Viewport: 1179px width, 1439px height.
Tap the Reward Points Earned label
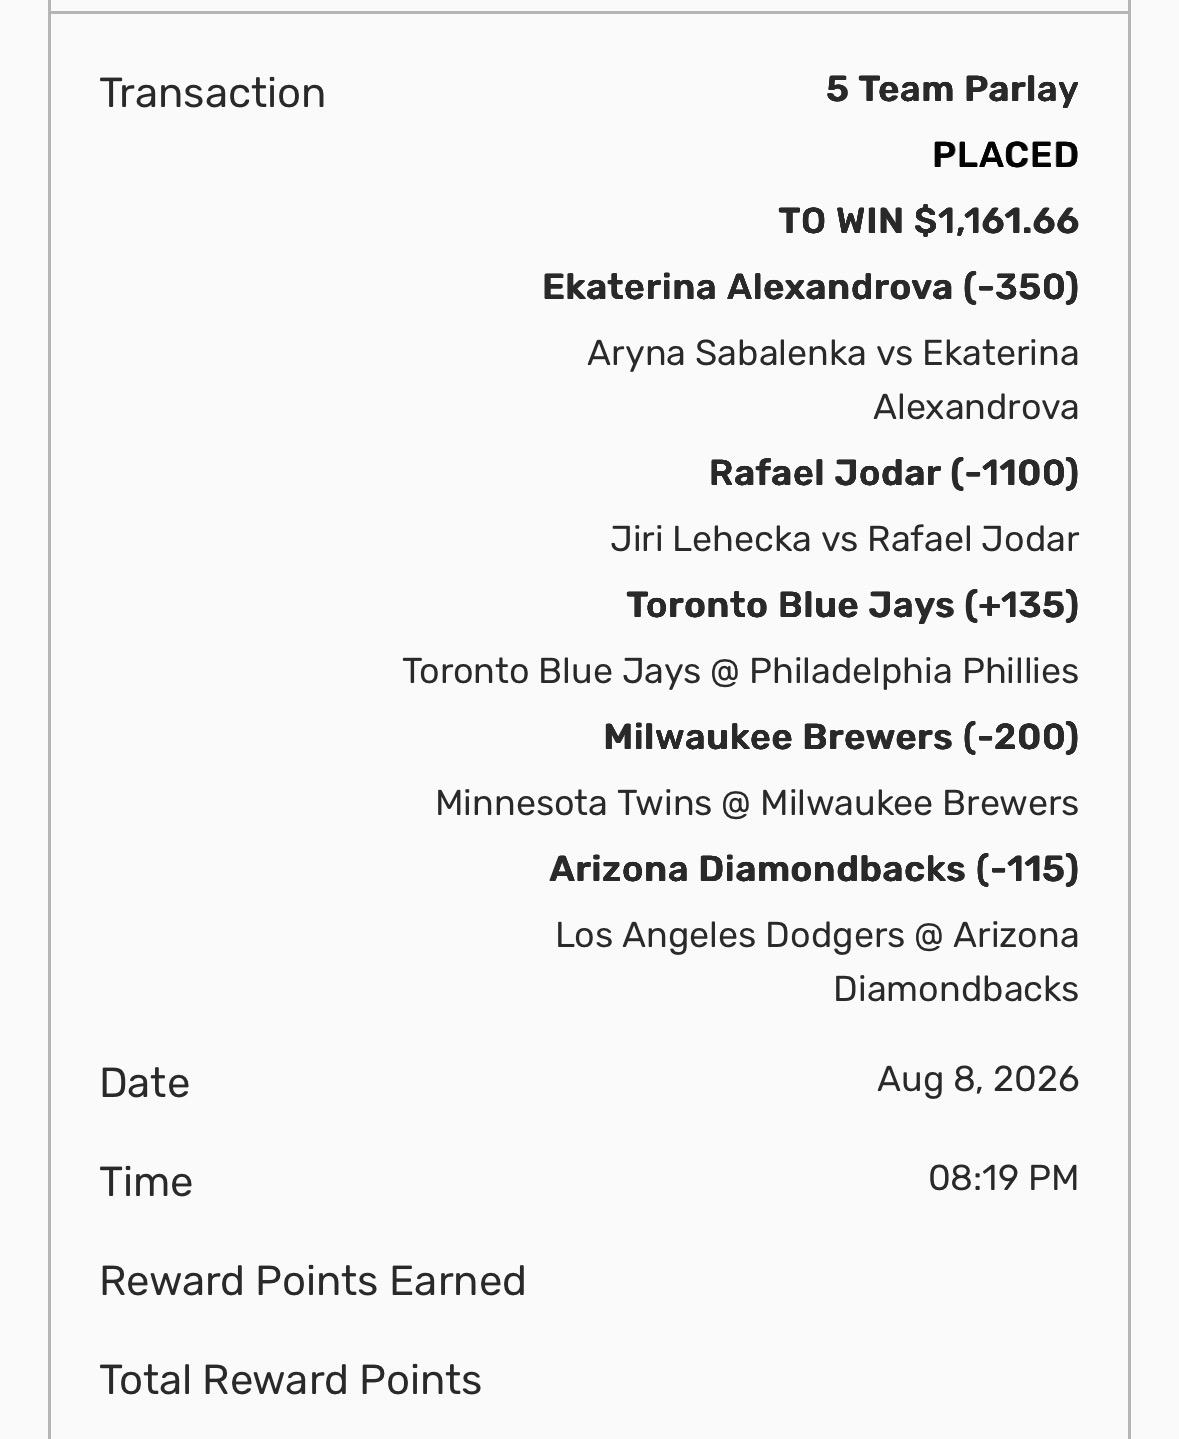[x=313, y=1281]
